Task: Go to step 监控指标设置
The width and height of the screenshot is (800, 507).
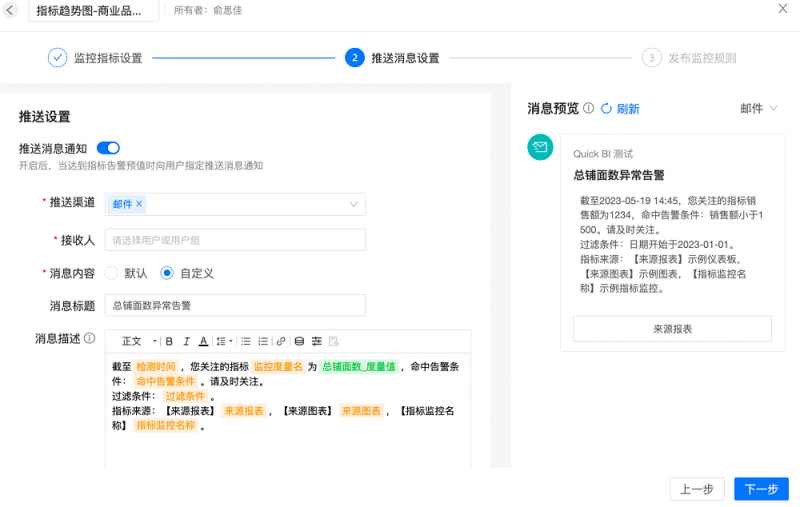Action: [96, 58]
